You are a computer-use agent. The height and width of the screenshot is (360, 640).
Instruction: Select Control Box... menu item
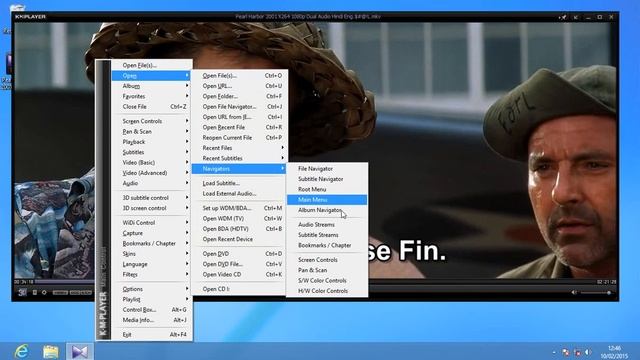coord(152,309)
